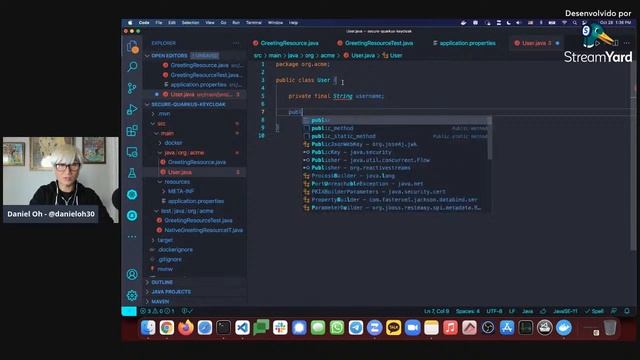Change language mode via Java status item
The height and width of the screenshot is (360, 640).
pyautogui.click(x=527, y=311)
